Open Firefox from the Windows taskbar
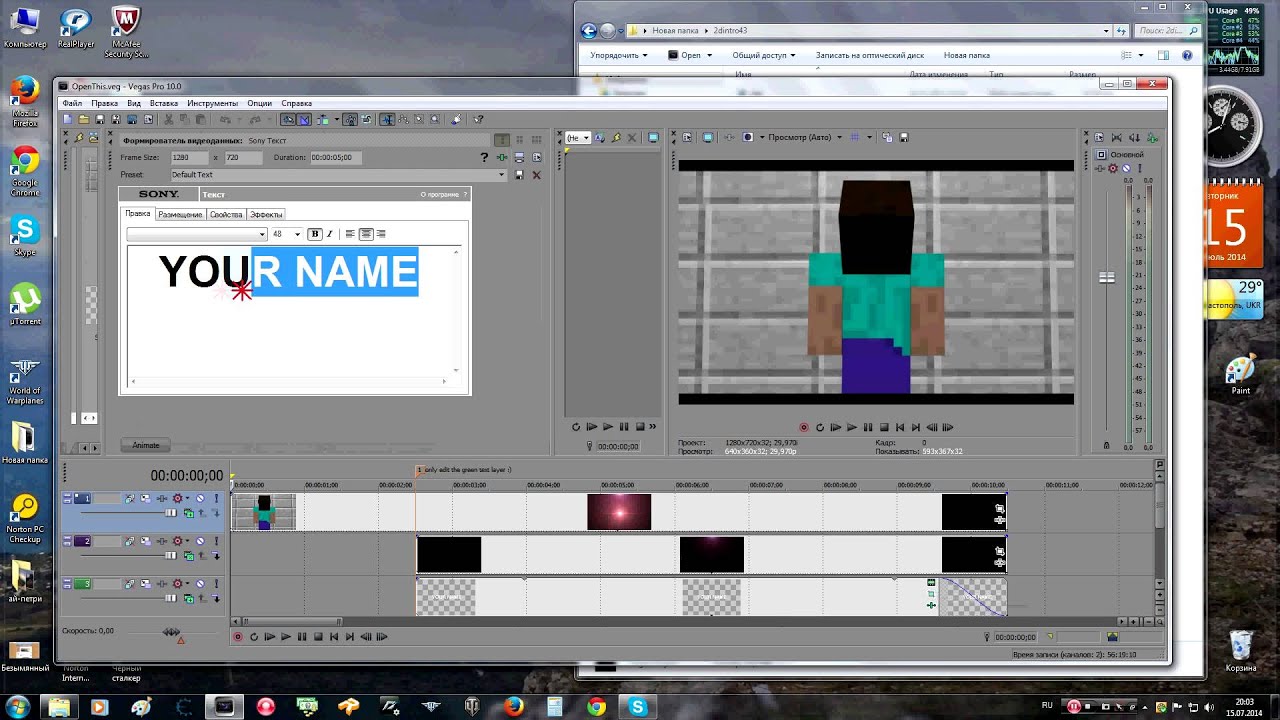This screenshot has width=1280, height=720. (513, 707)
